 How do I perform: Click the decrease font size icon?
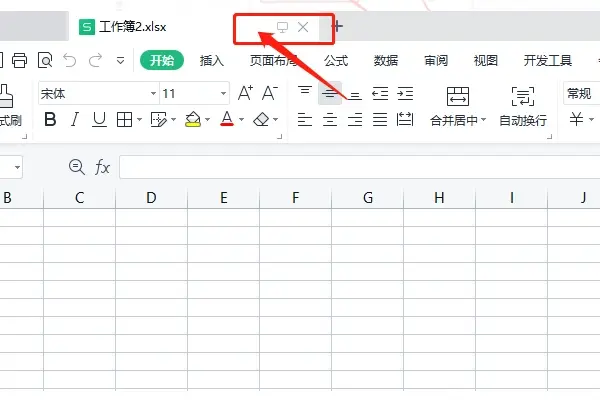(x=269, y=94)
